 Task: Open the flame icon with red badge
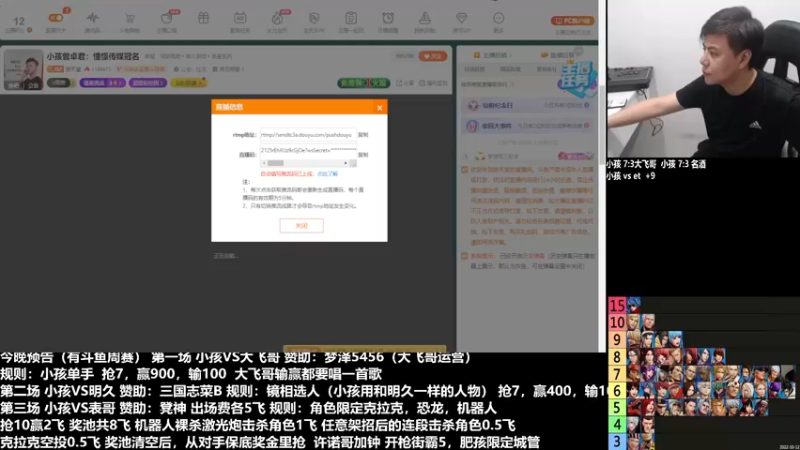point(277,18)
